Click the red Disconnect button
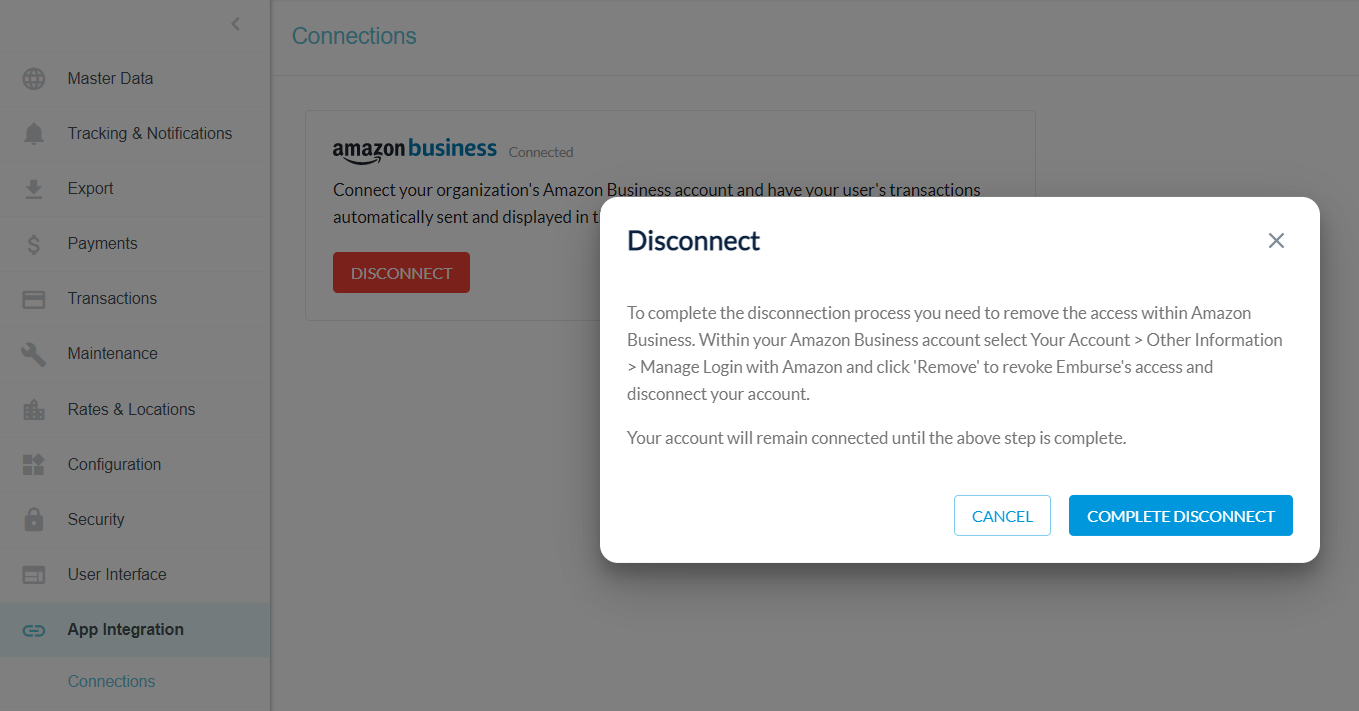1359x711 pixels. pyautogui.click(x=401, y=273)
